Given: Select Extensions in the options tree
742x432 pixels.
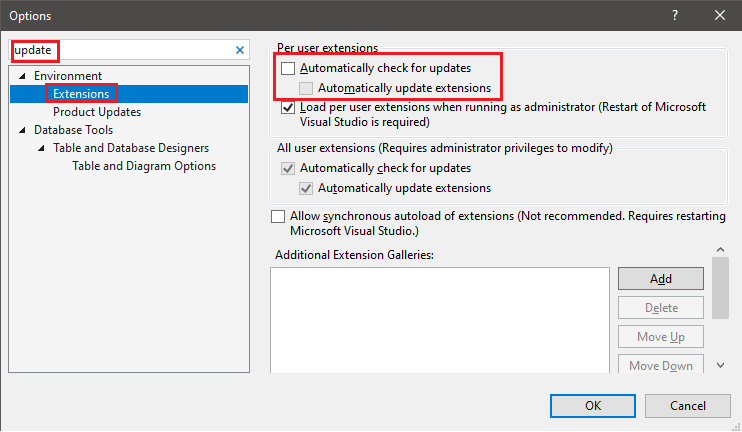Looking at the screenshot, I should (x=81, y=94).
